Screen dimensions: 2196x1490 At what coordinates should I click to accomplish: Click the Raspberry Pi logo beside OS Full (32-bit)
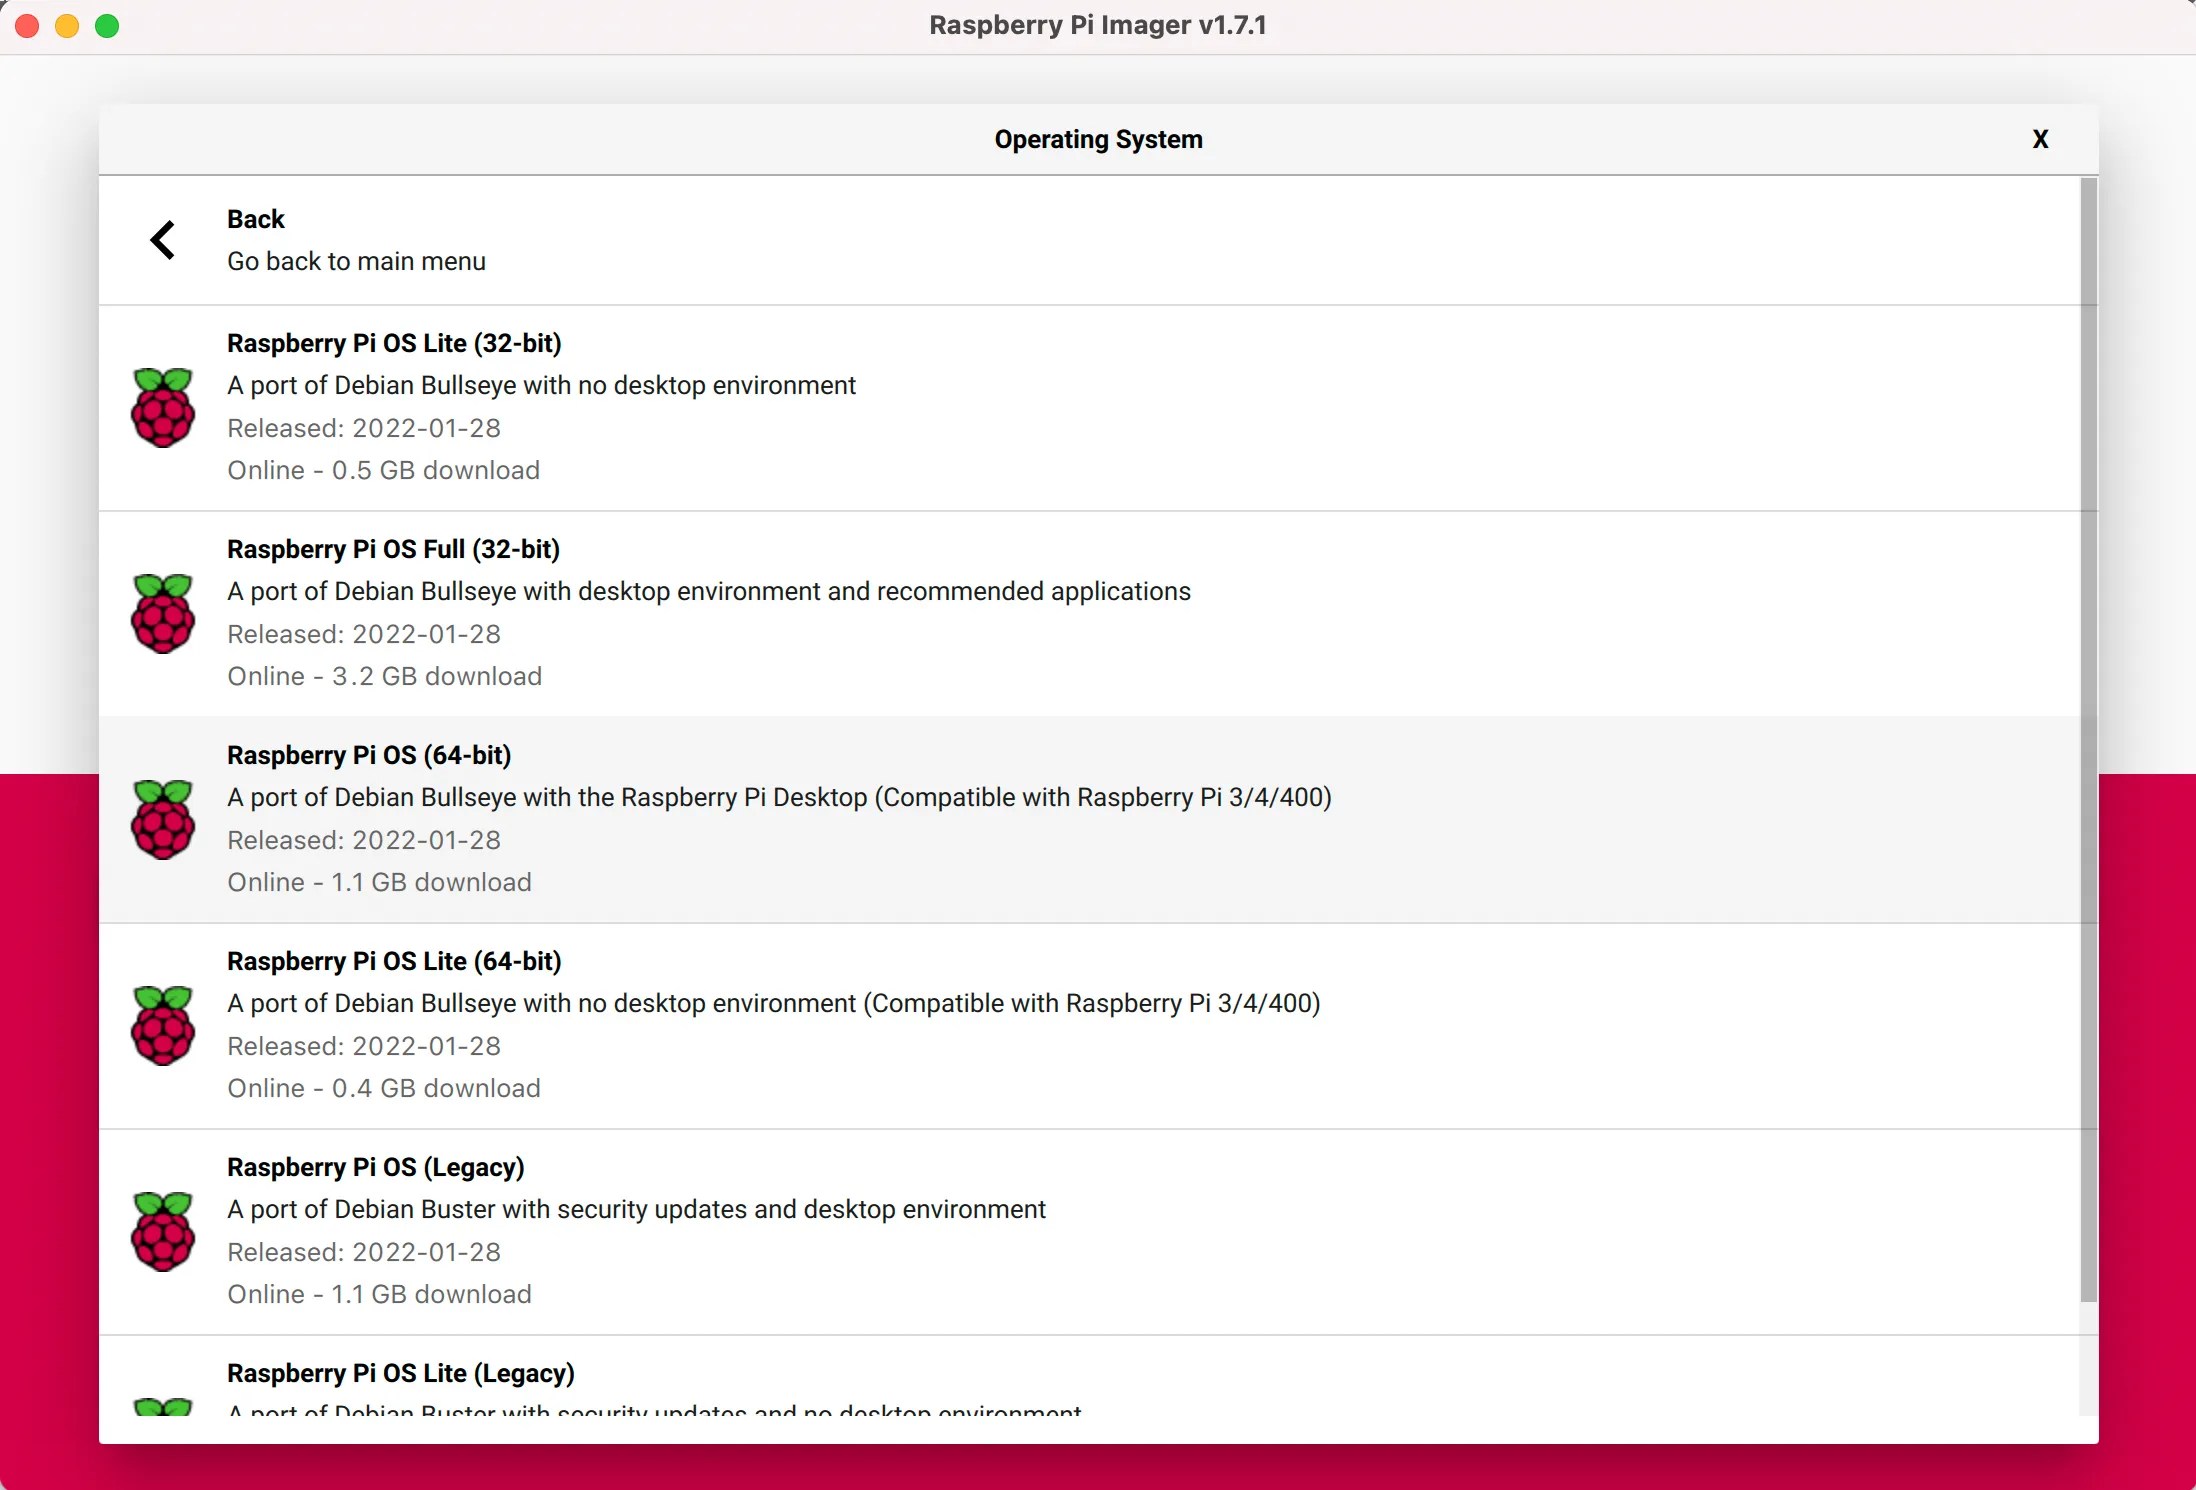tap(163, 614)
